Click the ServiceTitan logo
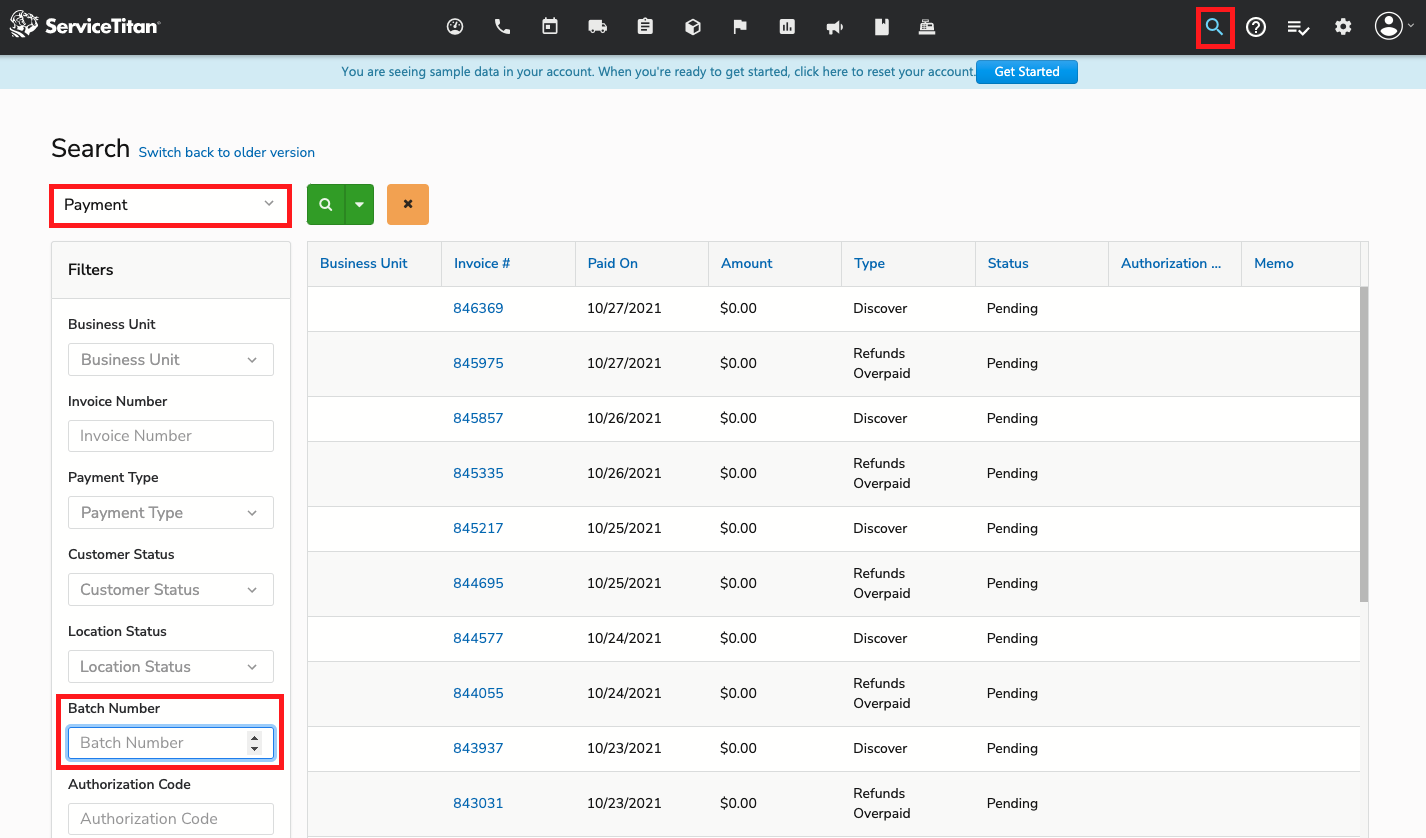1426x838 pixels. pyautogui.click(x=85, y=26)
